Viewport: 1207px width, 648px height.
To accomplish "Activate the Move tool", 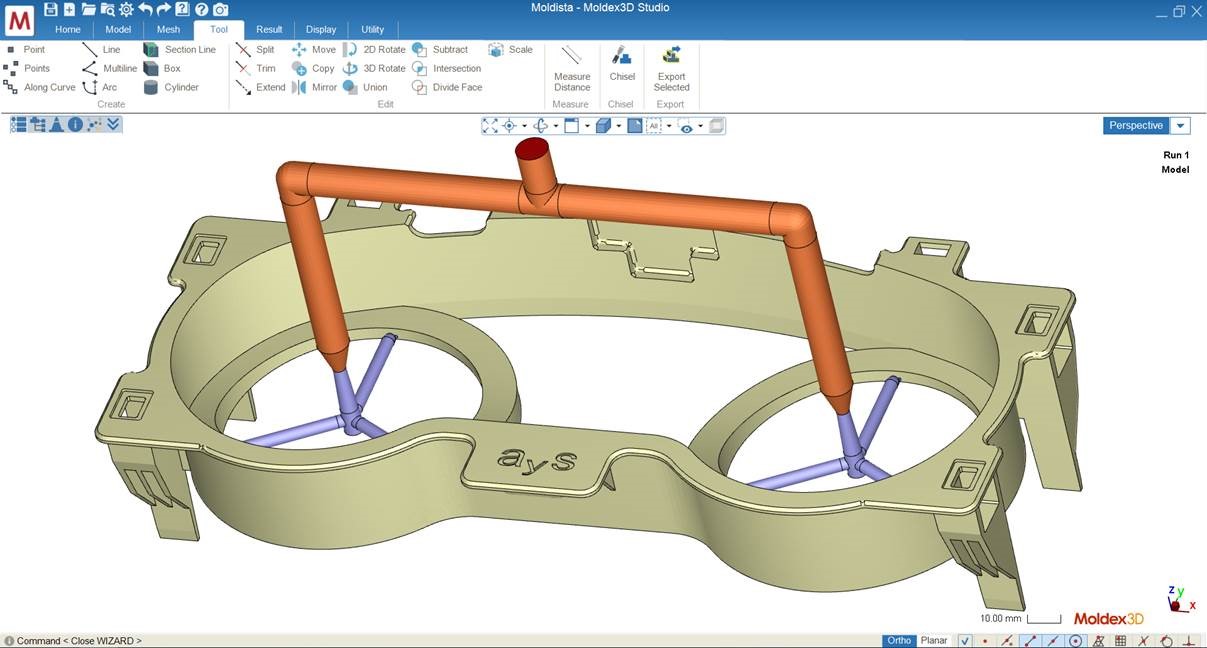I will pos(314,49).
